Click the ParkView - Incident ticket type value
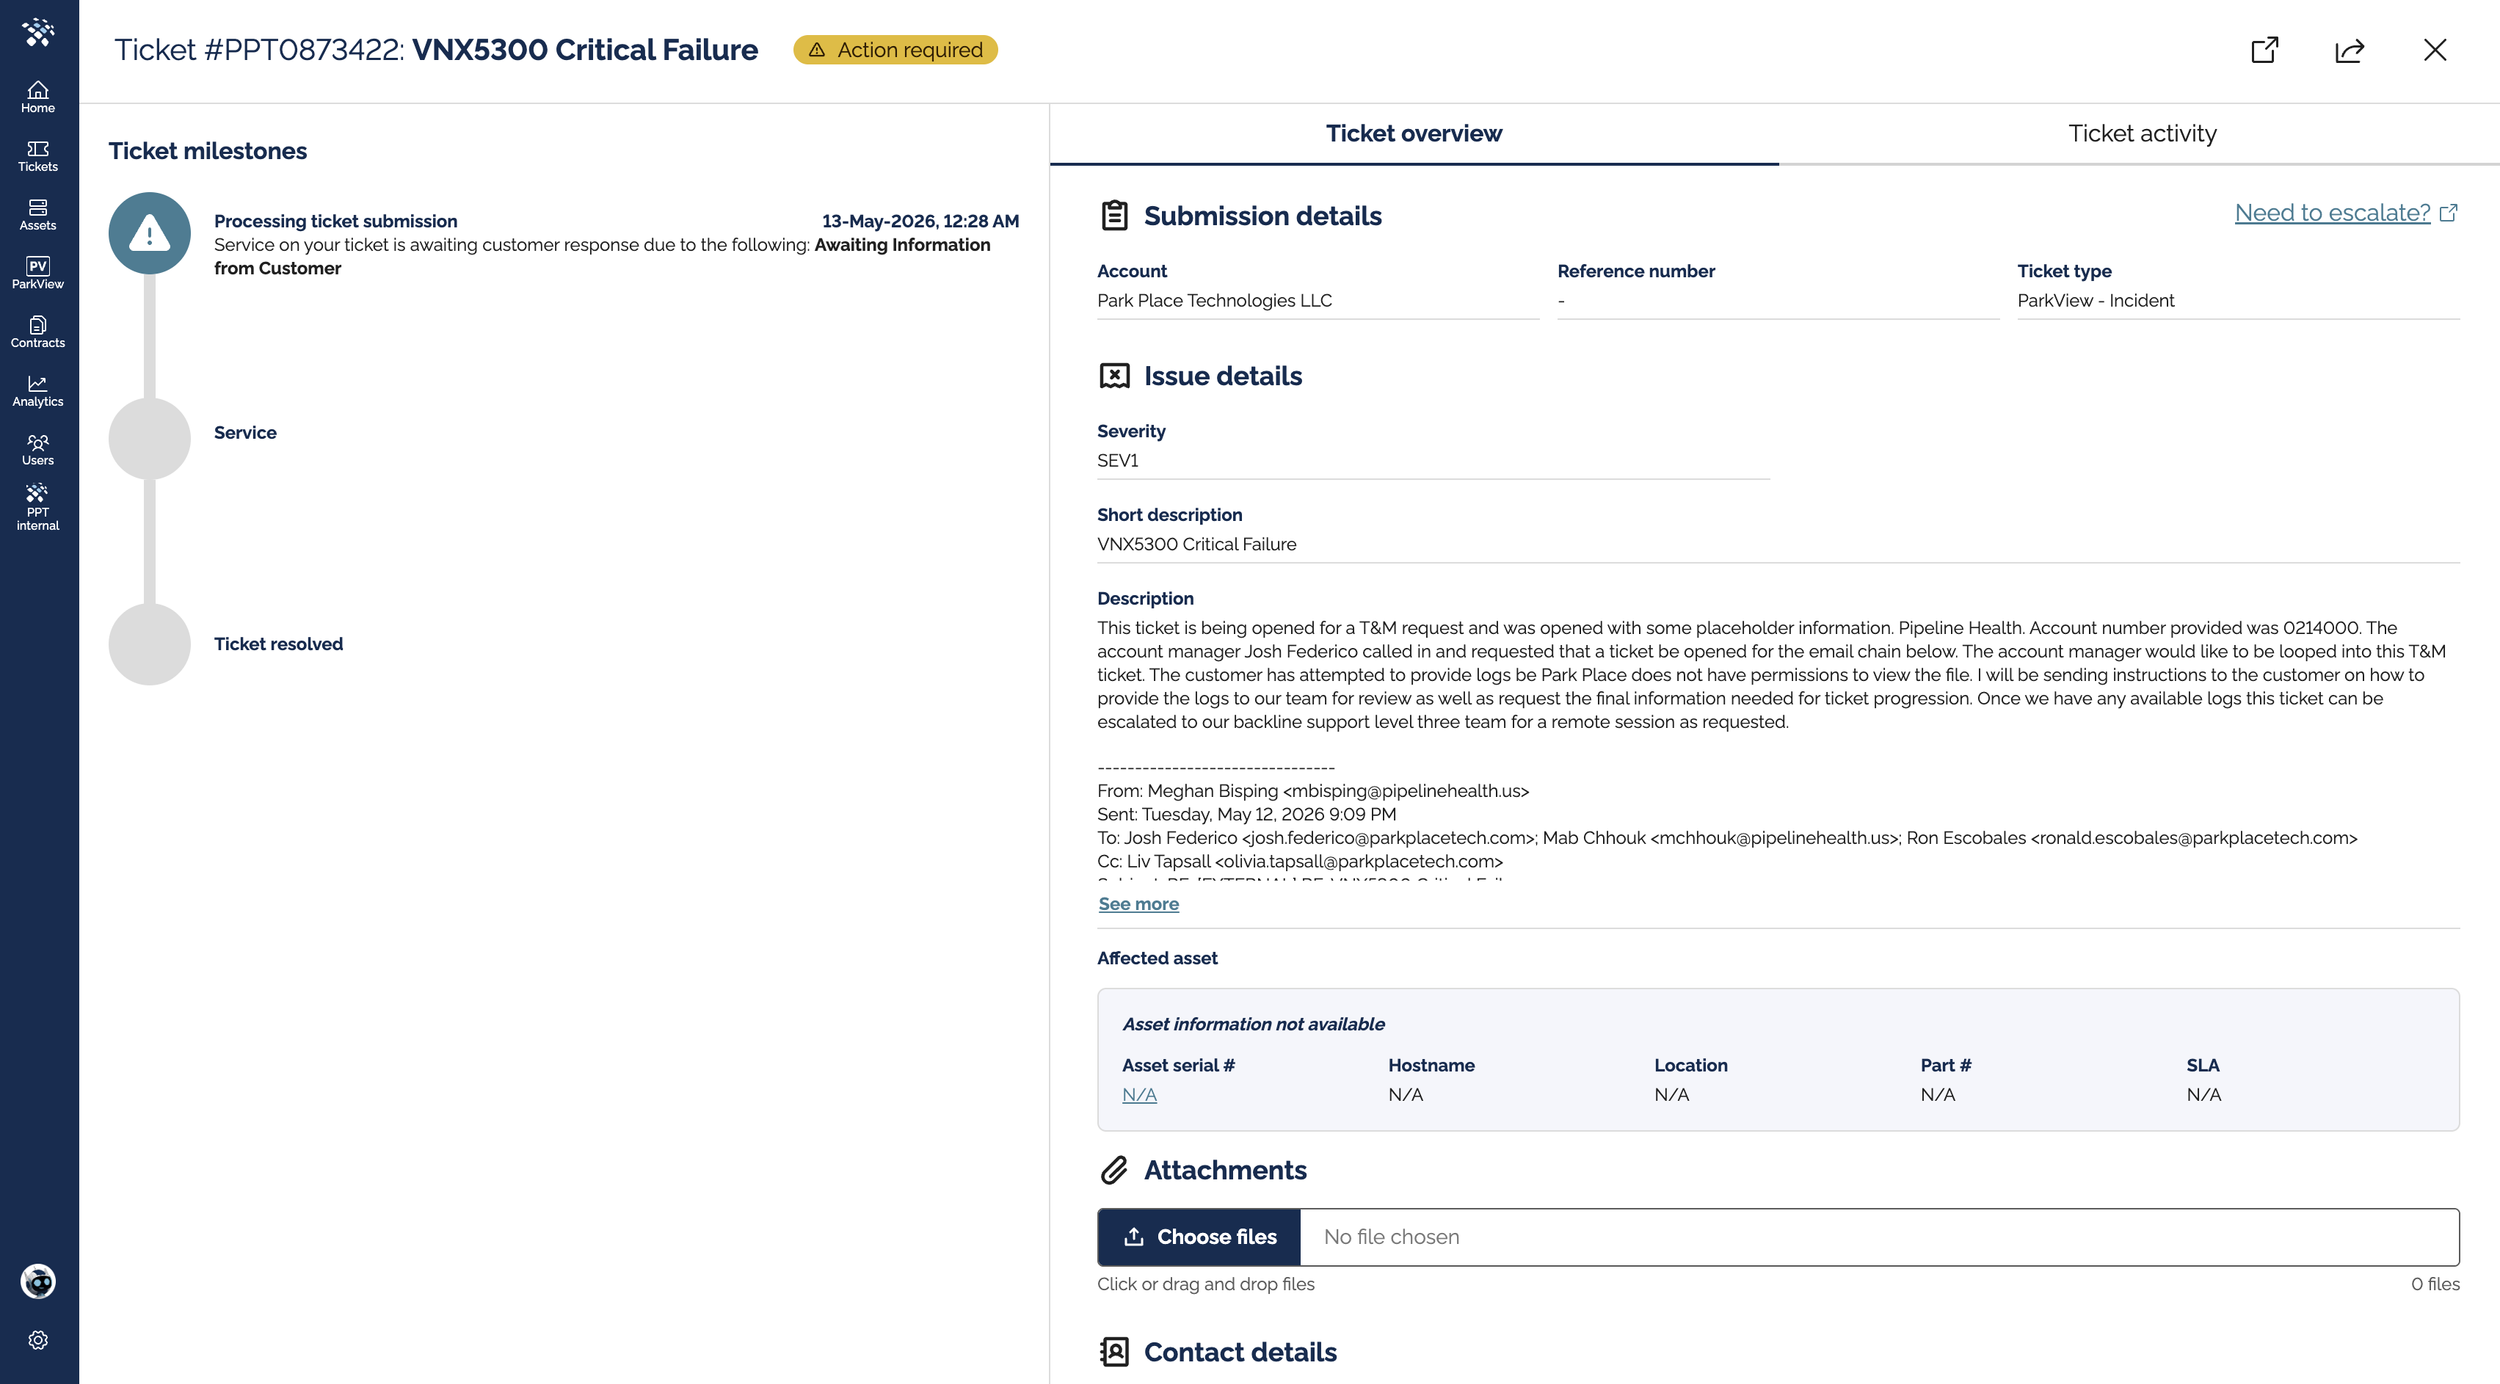This screenshot has width=2500, height=1384. coord(2096,301)
